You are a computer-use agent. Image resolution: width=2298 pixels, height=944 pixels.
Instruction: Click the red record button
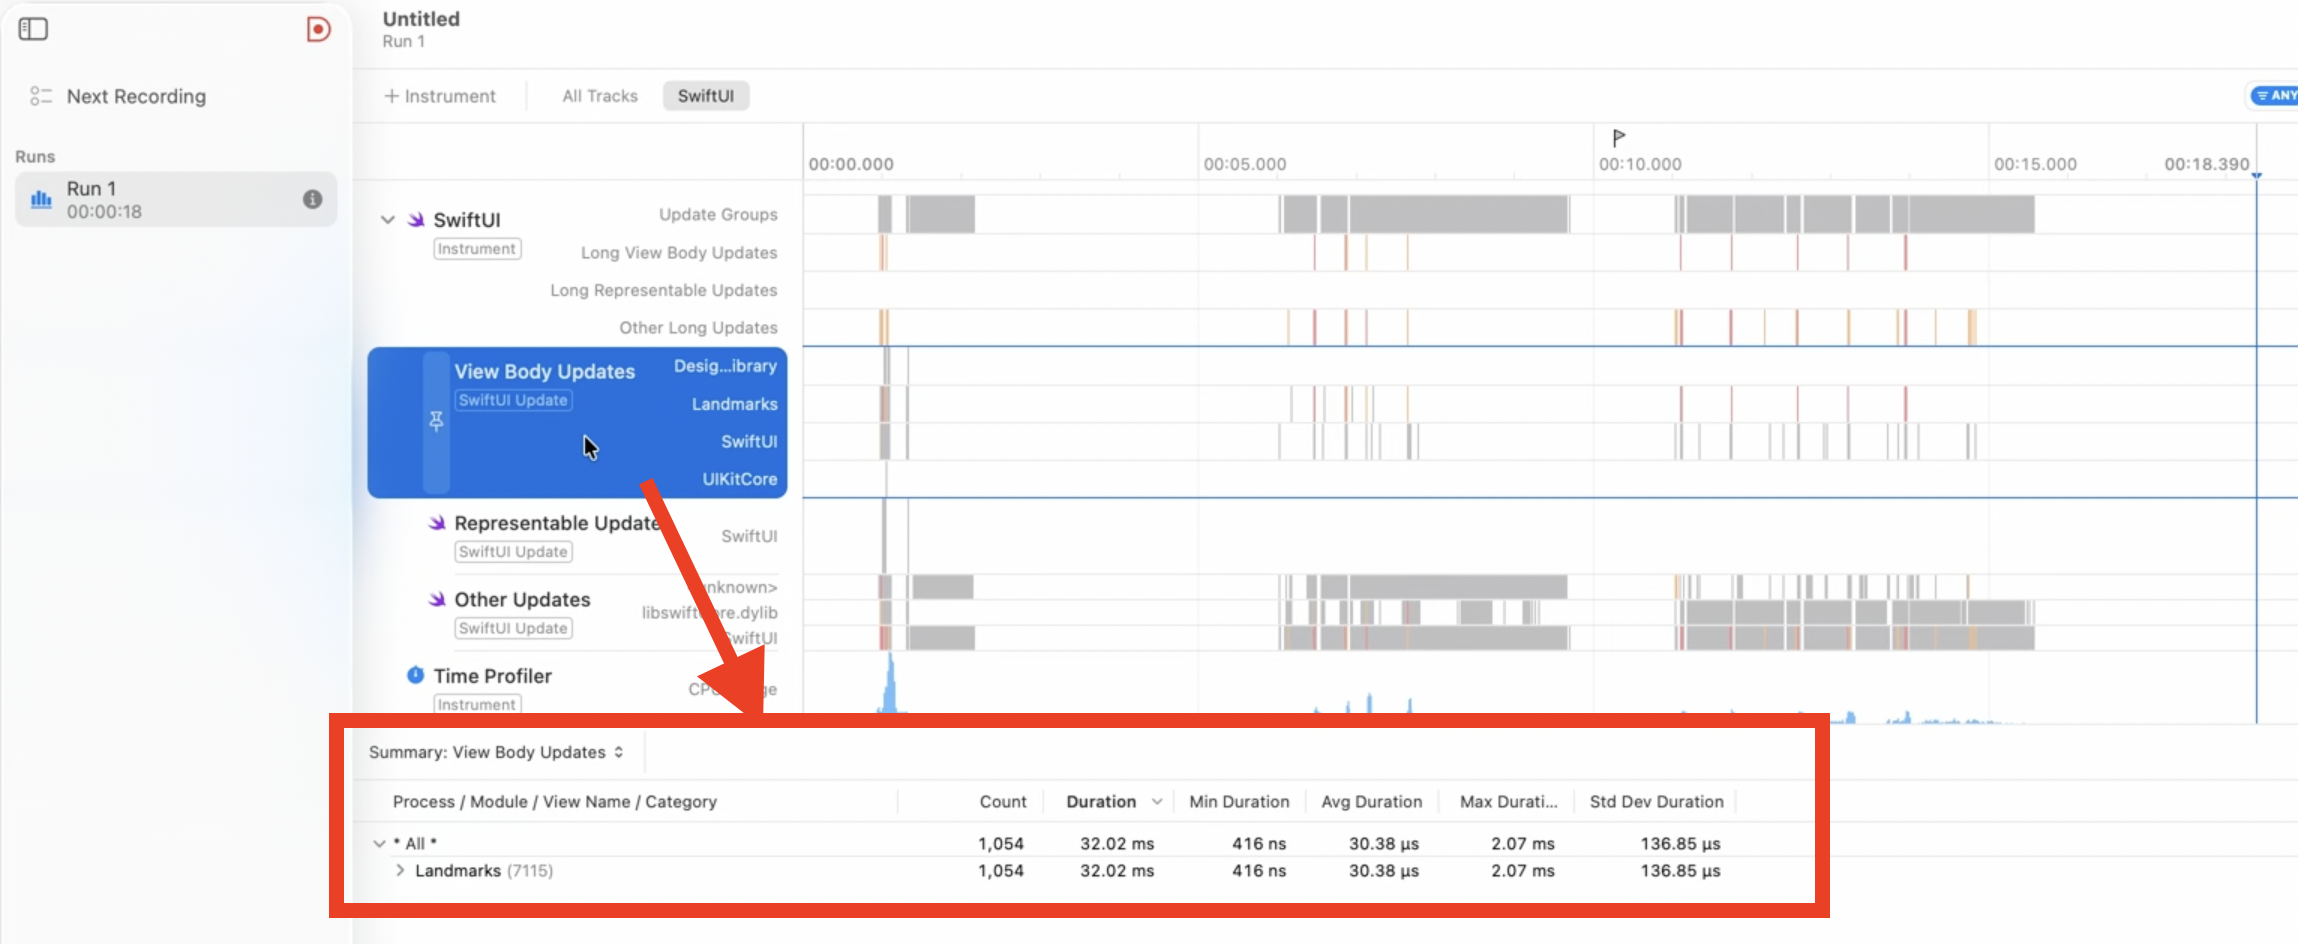click(318, 29)
